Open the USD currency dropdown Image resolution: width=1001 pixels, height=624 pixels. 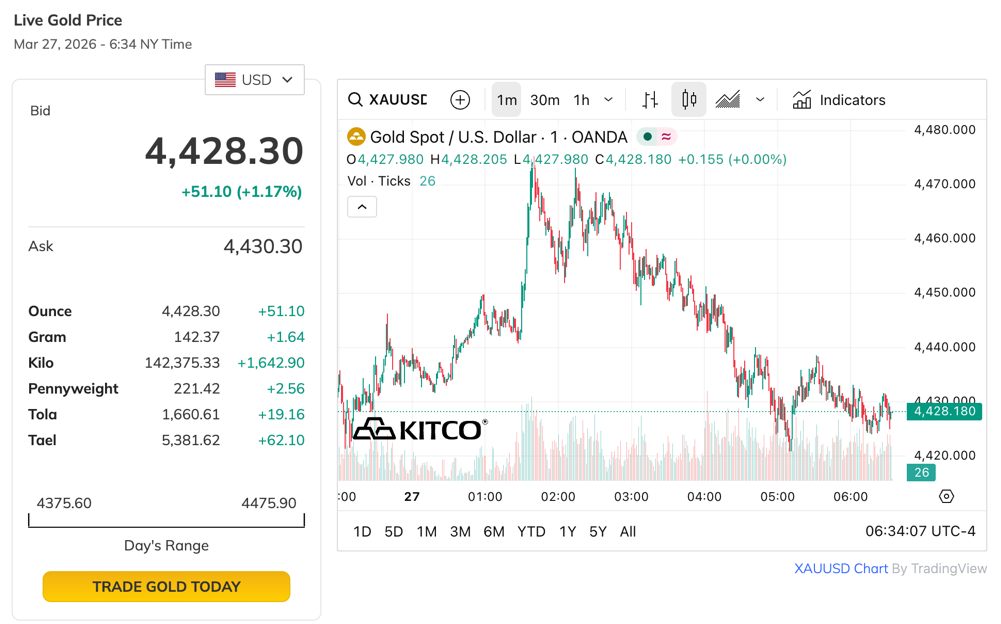point(255,80)
